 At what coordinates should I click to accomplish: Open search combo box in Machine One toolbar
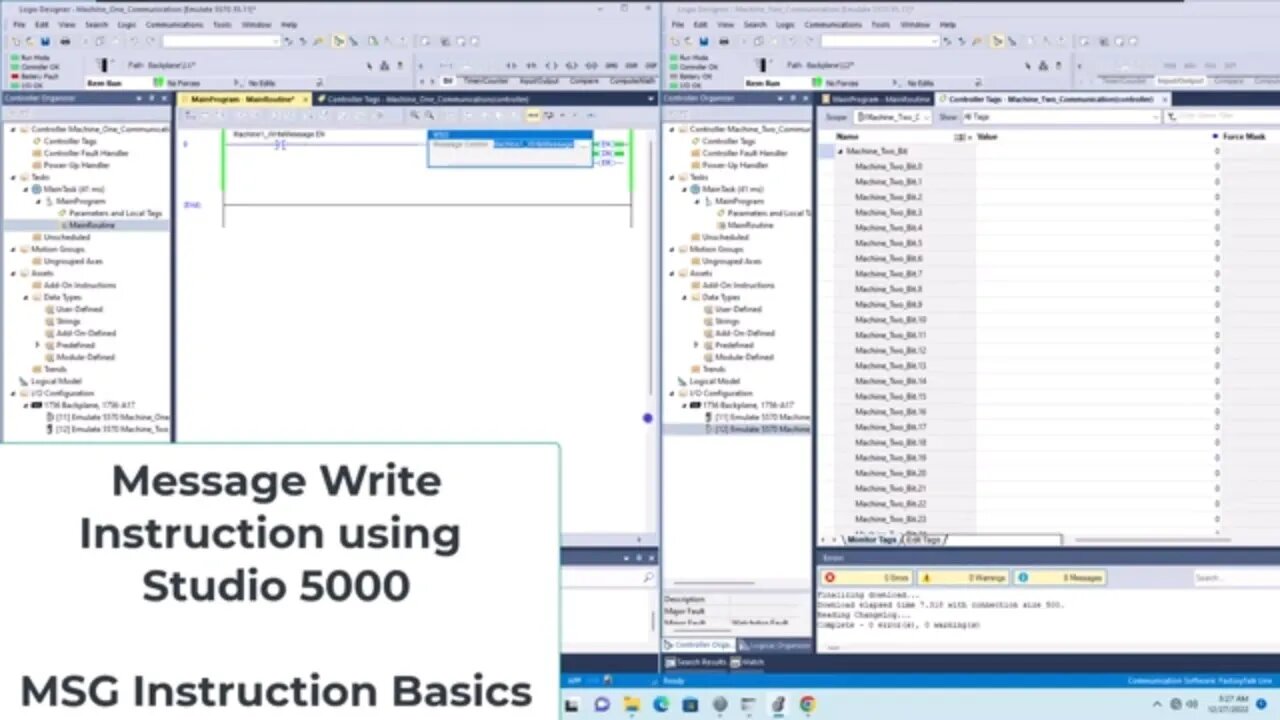tap(220, 41)
